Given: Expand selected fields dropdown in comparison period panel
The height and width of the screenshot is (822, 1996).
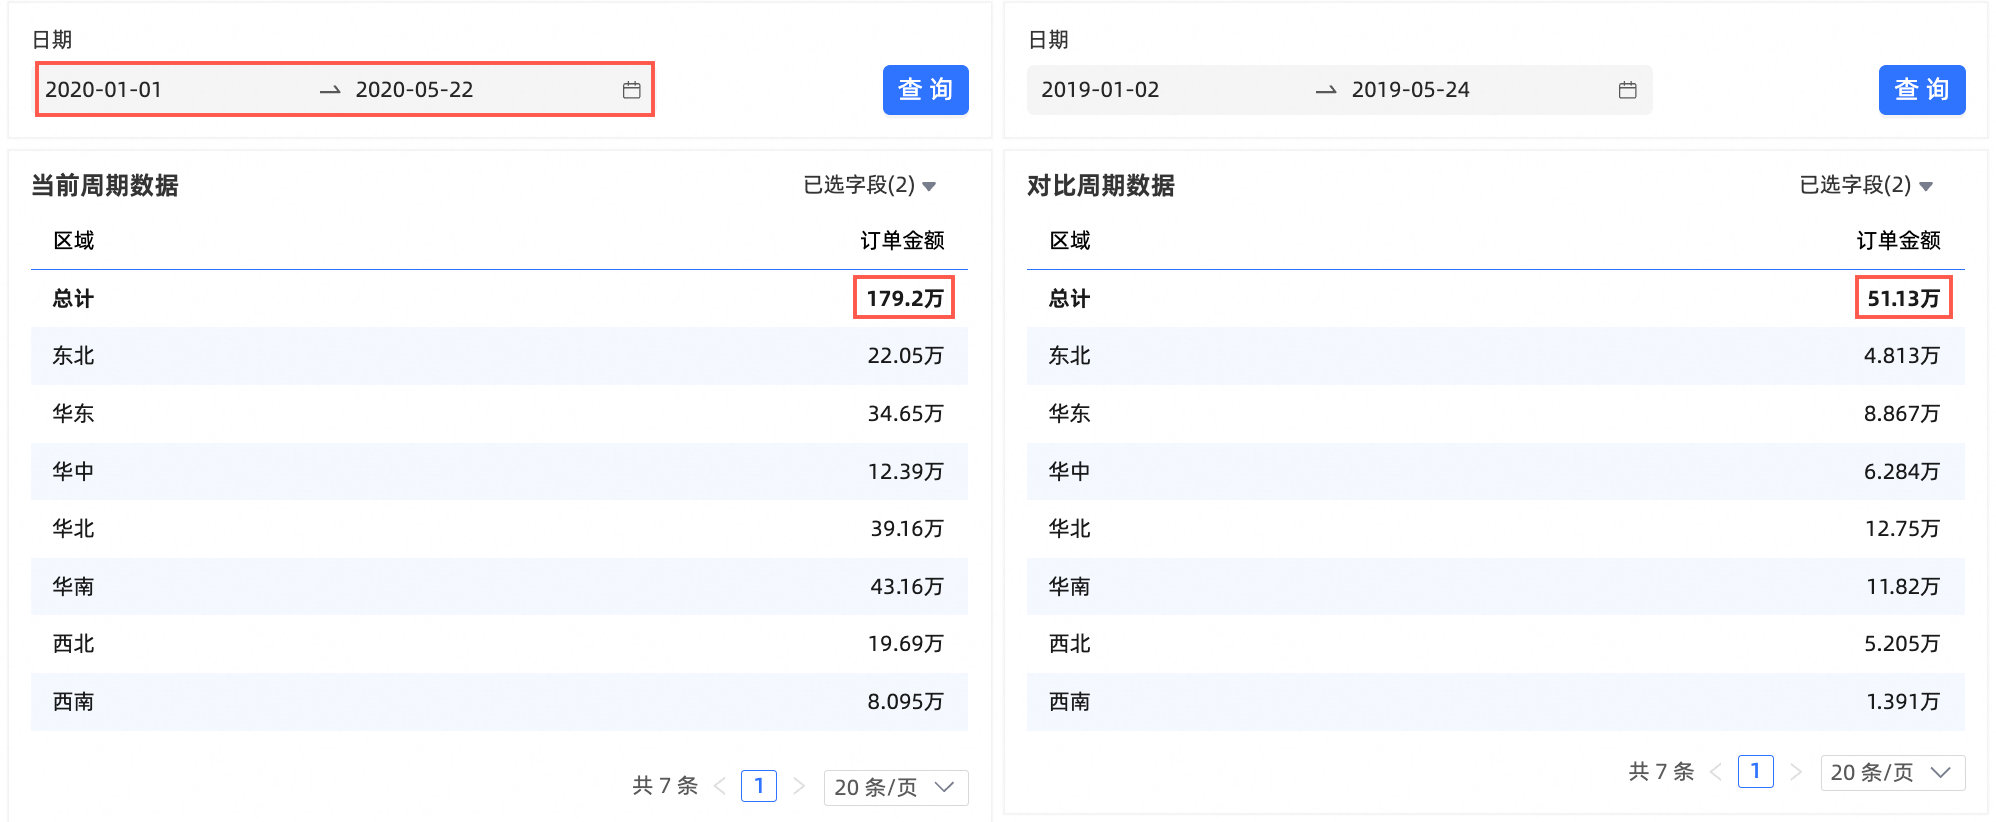Looking at the screenshot, I should click(1865, 185).
